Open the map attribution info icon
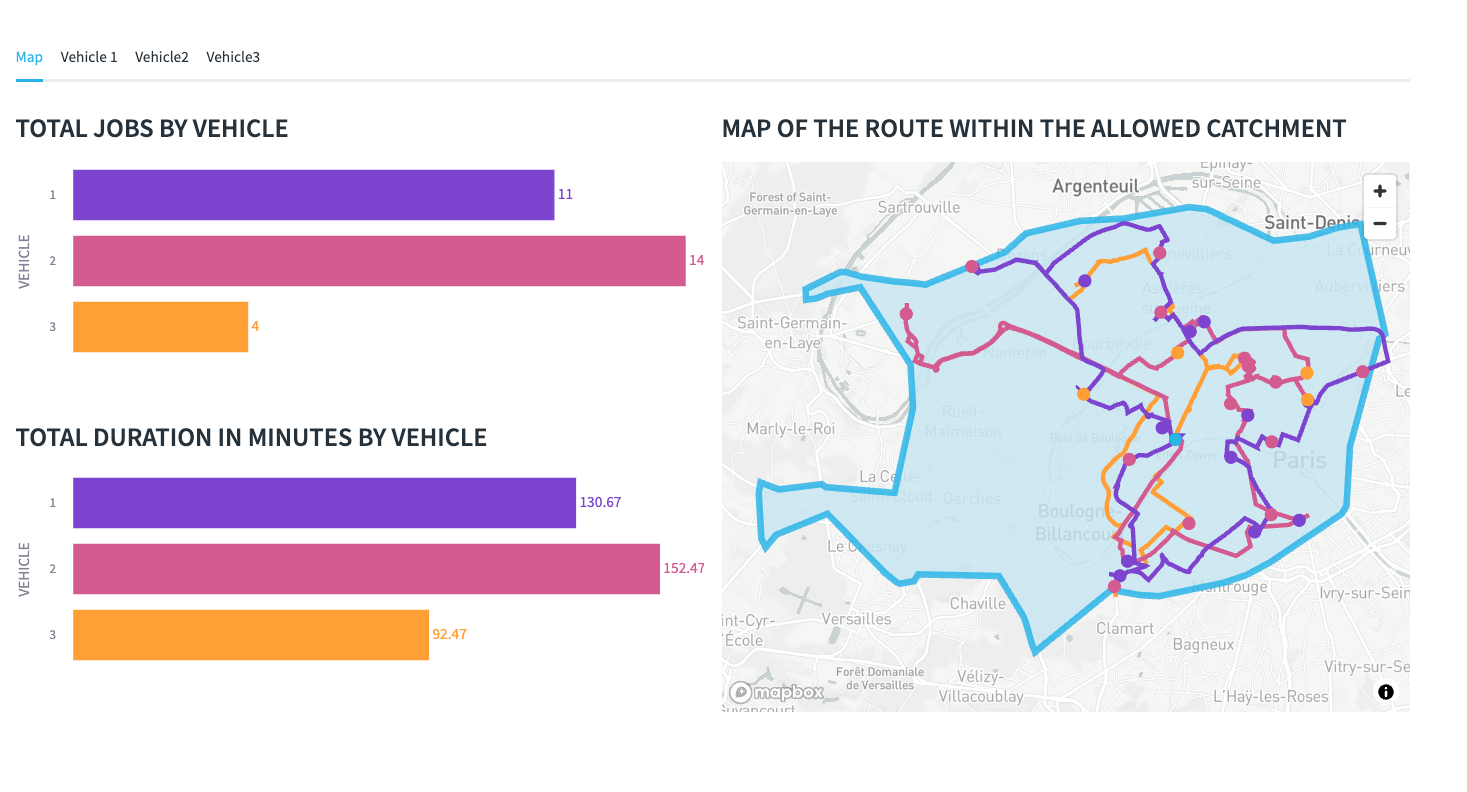The width and height of the screenshot is (1467, 792). [1385, 691]
